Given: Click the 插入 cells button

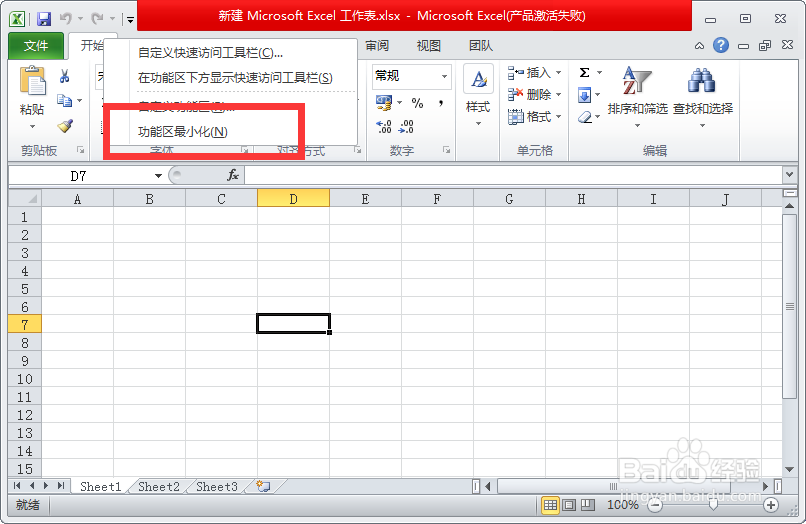Looking at the screenshot, I should tap(529, 73).
